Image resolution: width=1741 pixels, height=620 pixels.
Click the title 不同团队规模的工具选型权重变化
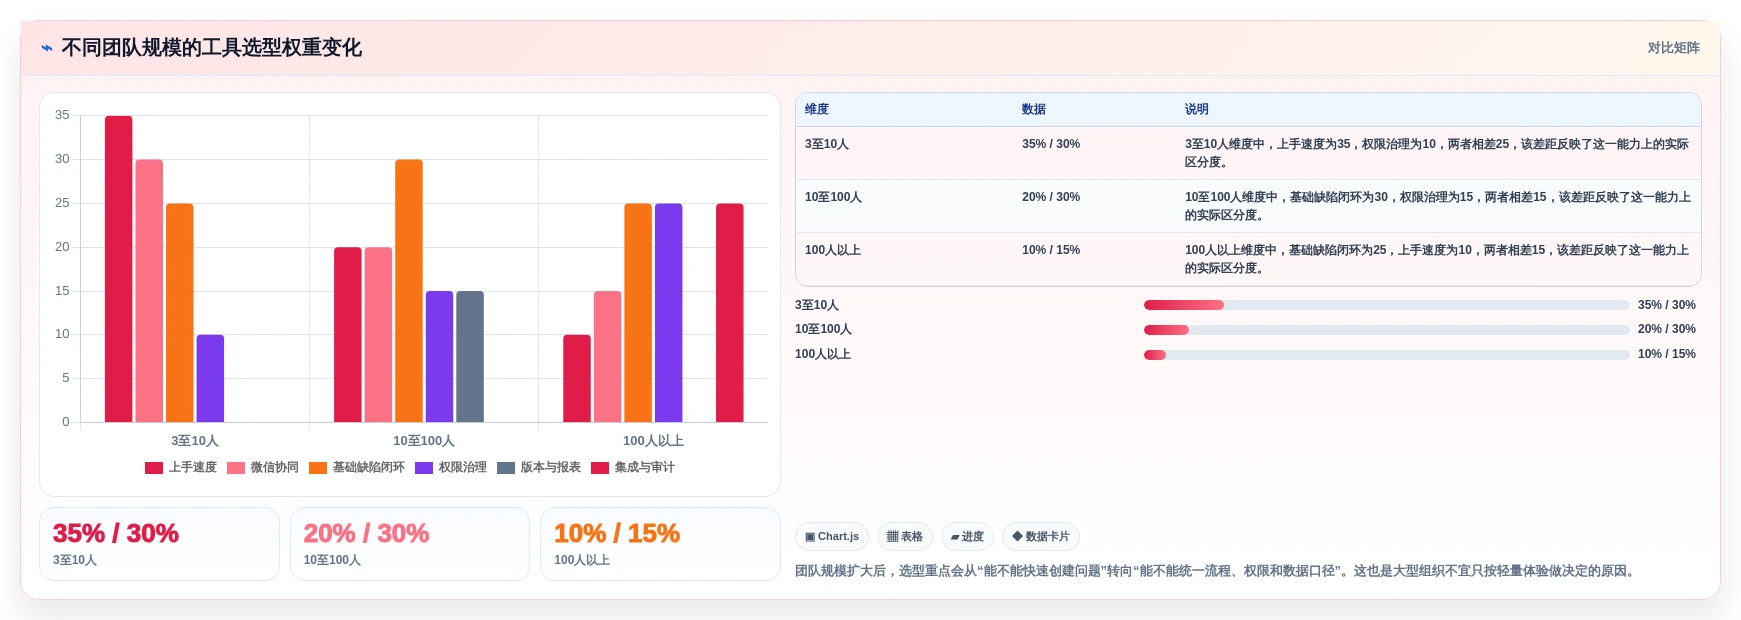211,48
